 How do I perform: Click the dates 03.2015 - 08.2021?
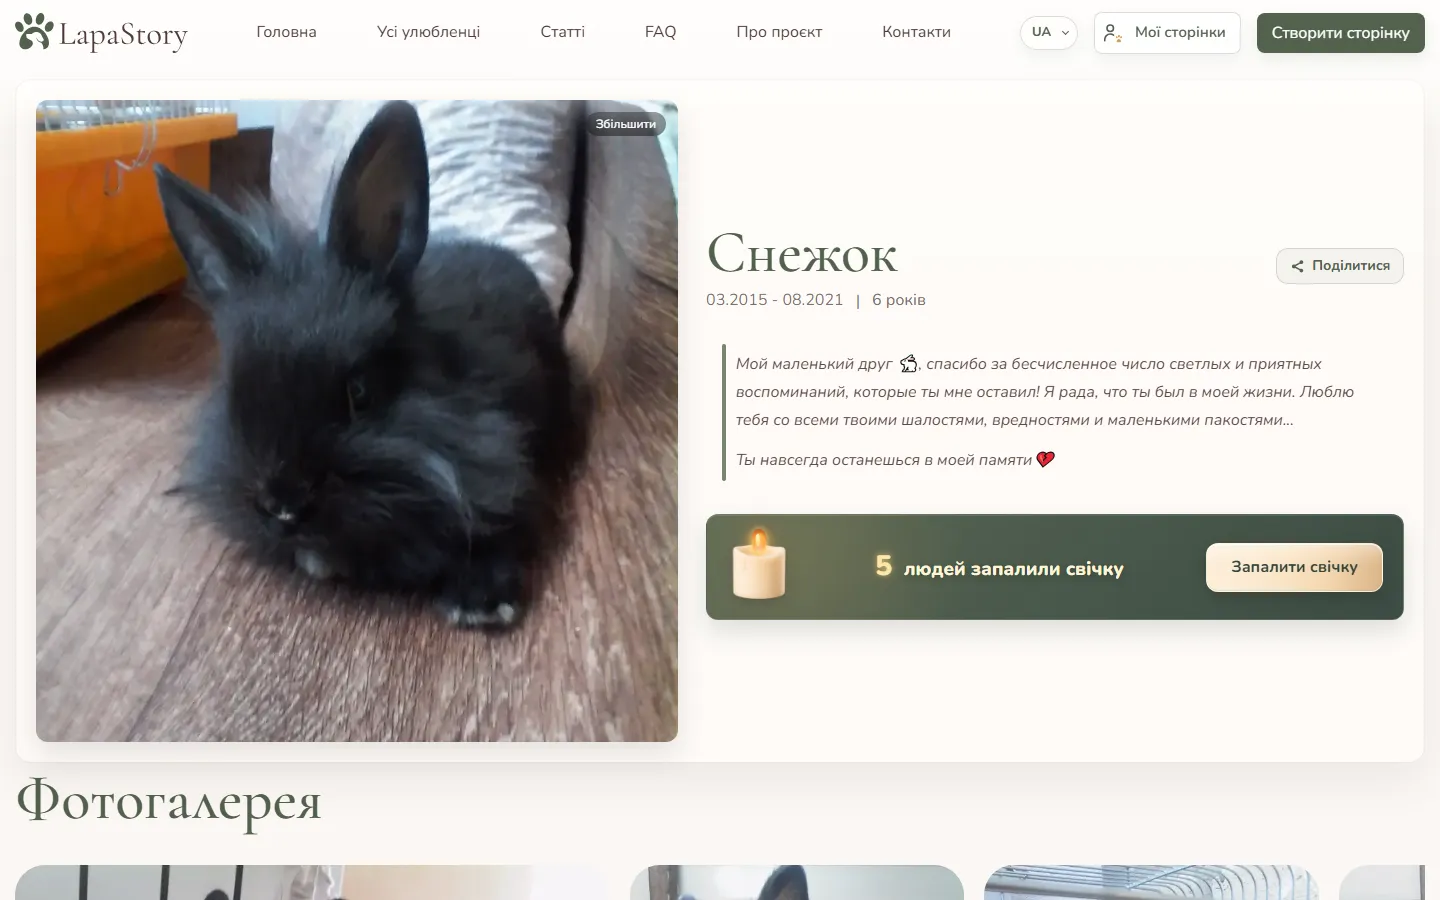pyautogui.click(x=774, y=300)
